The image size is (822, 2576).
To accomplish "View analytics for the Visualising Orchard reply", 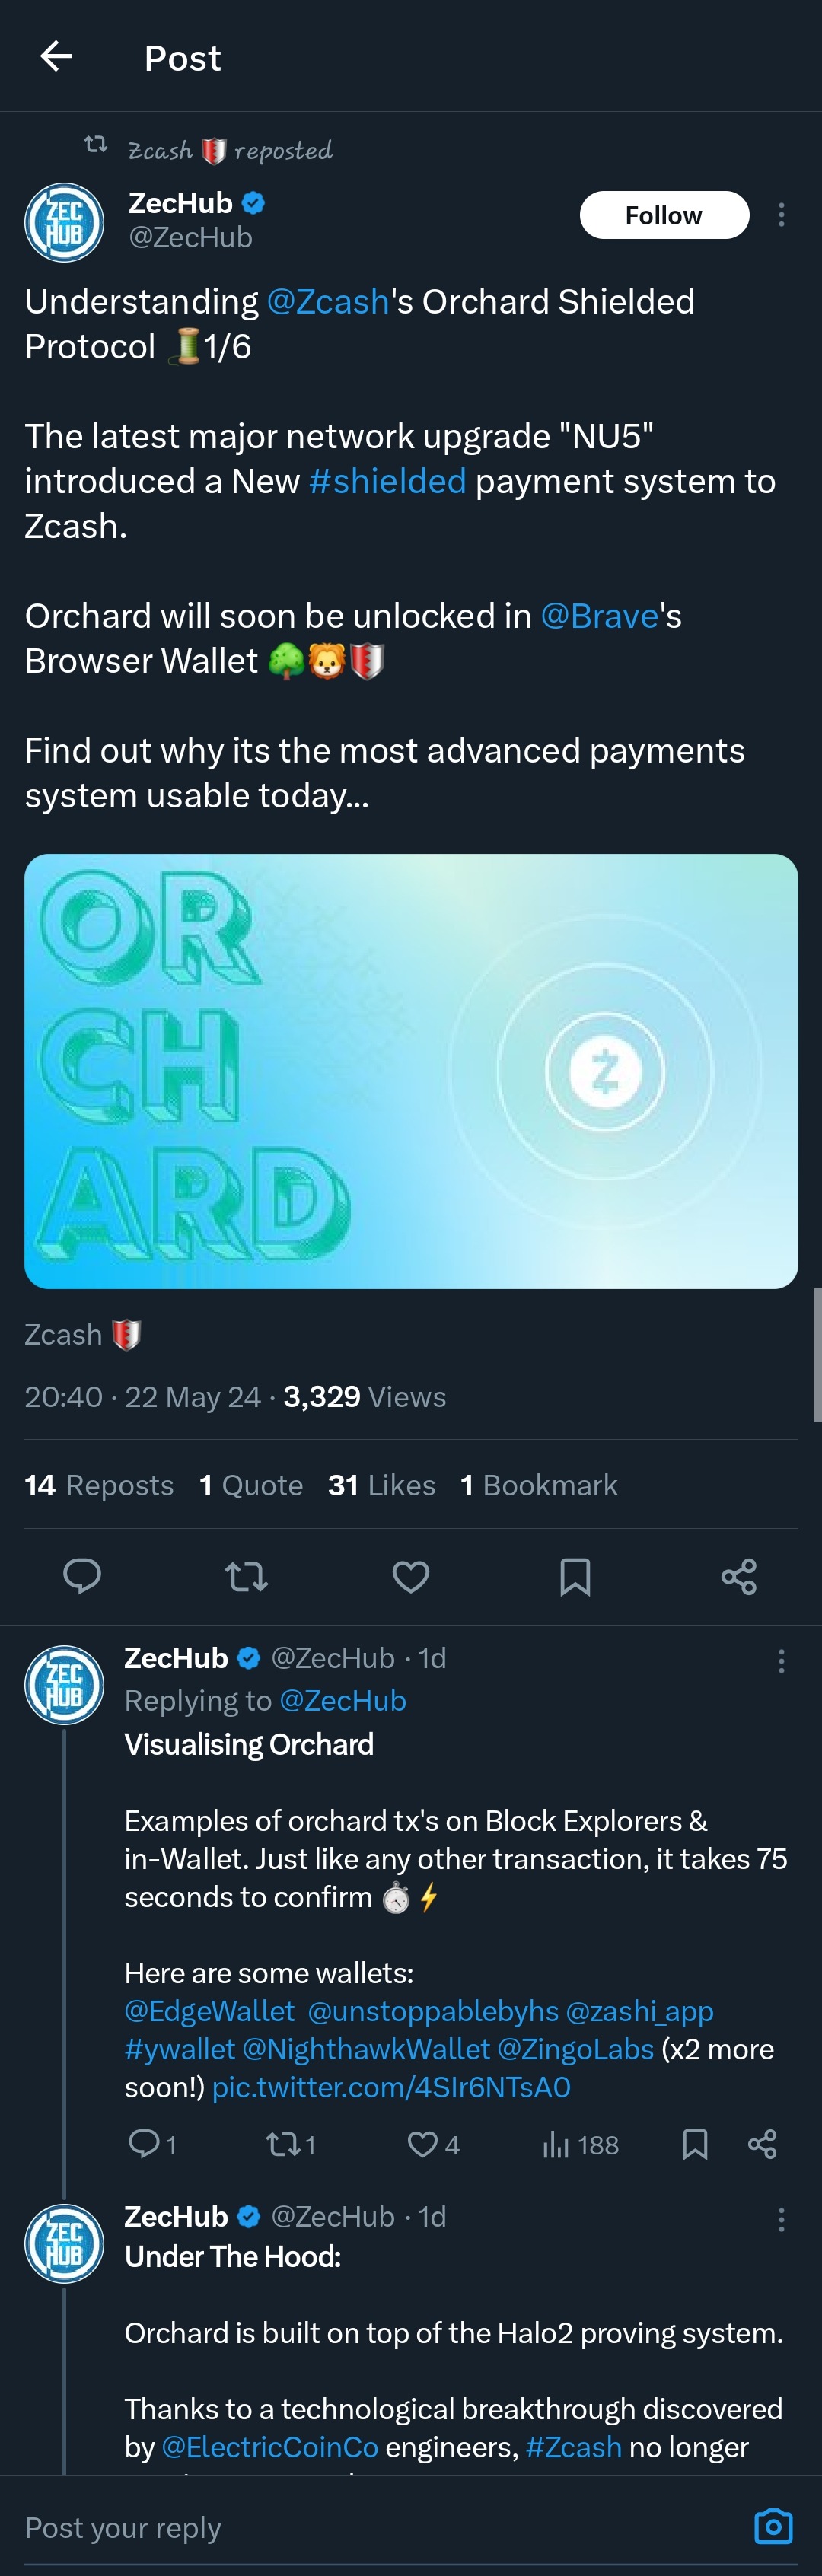I will pos(556,2144).
